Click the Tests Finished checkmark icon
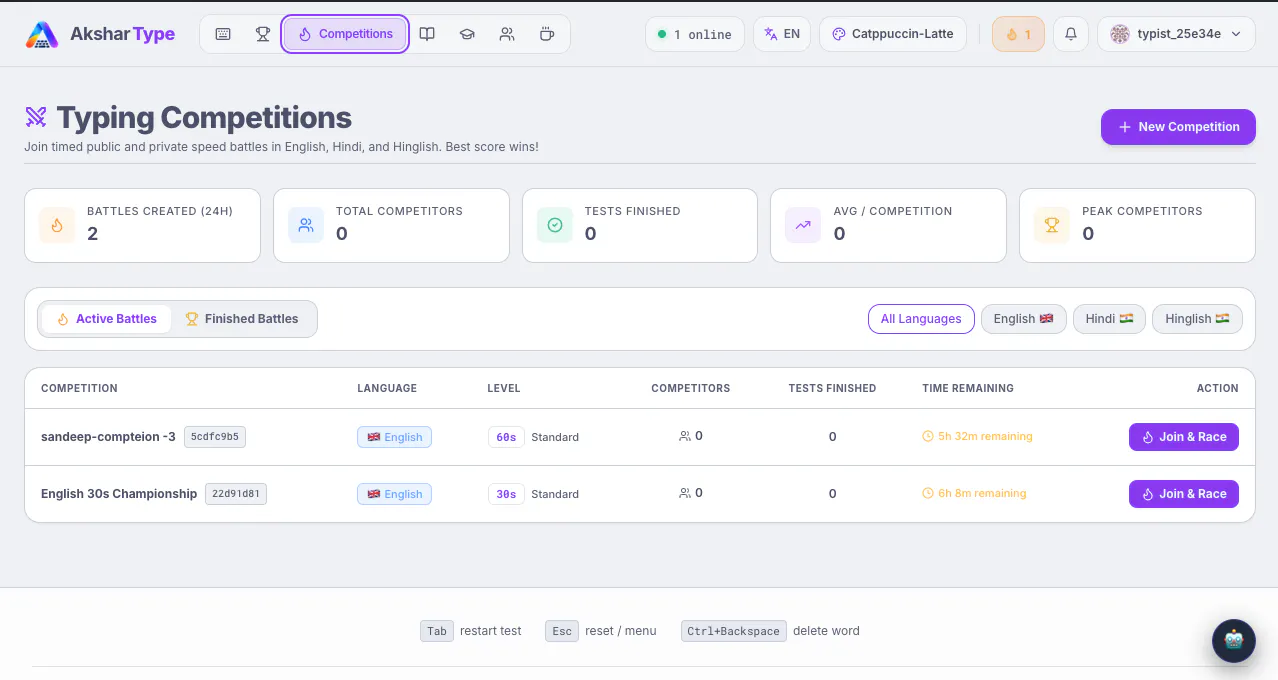The image size is (1278, 680). pyautogui.click(x=554, y=226)
